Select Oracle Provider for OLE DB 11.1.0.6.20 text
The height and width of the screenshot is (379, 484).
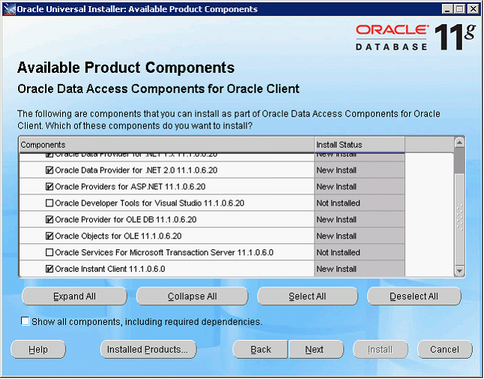[x=126, y=220]
